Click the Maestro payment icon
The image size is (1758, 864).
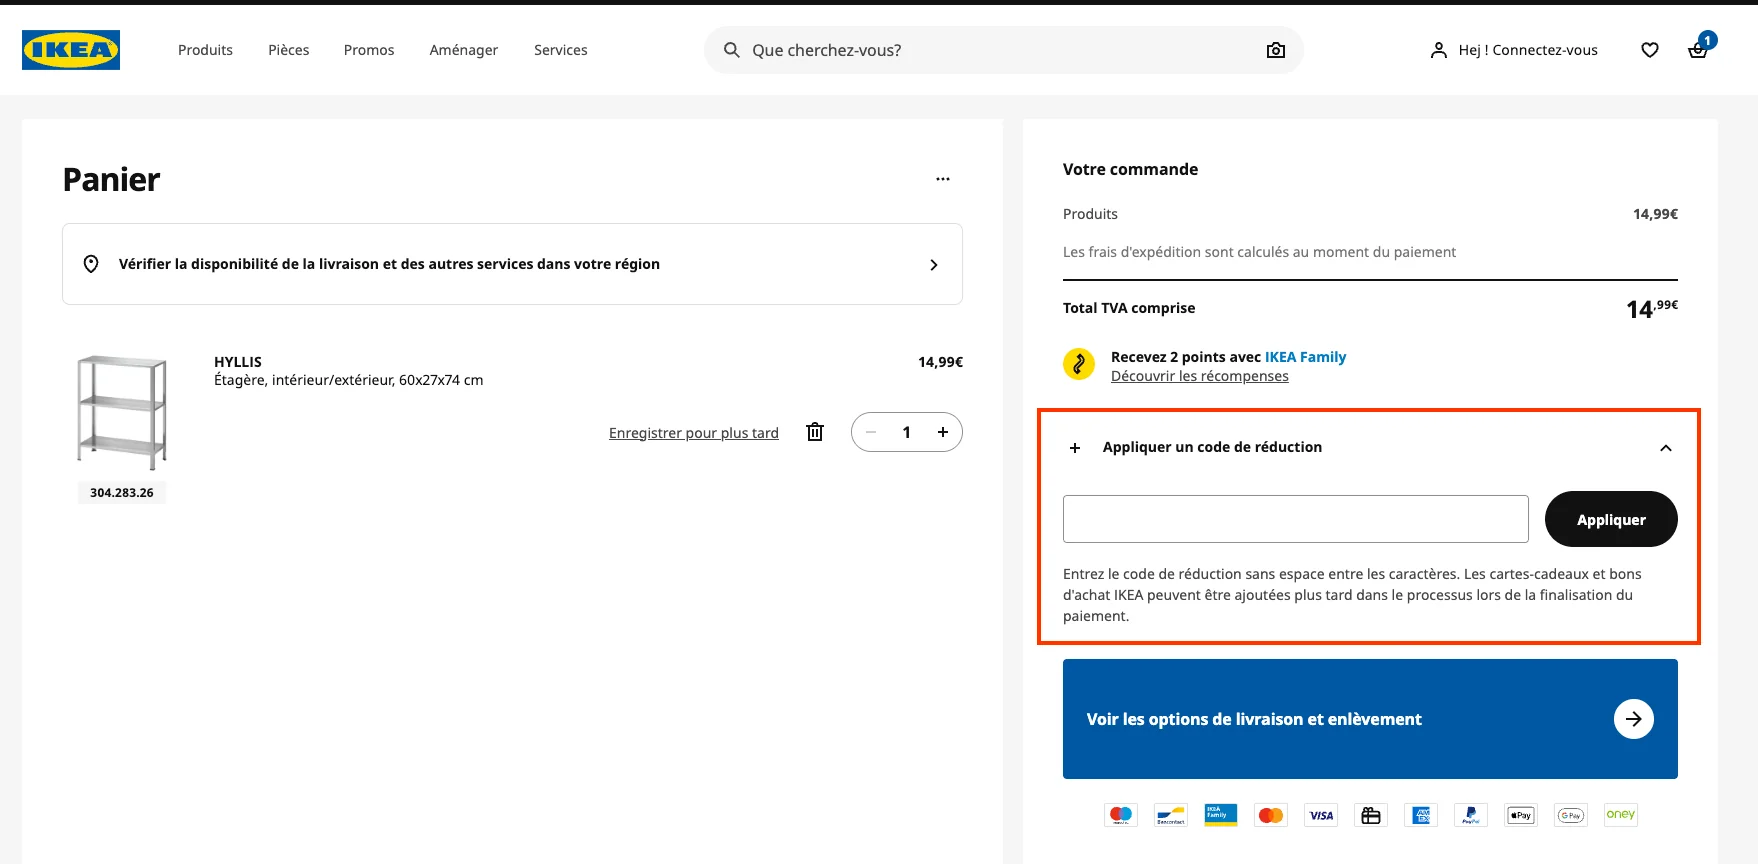pos(1121,815)
